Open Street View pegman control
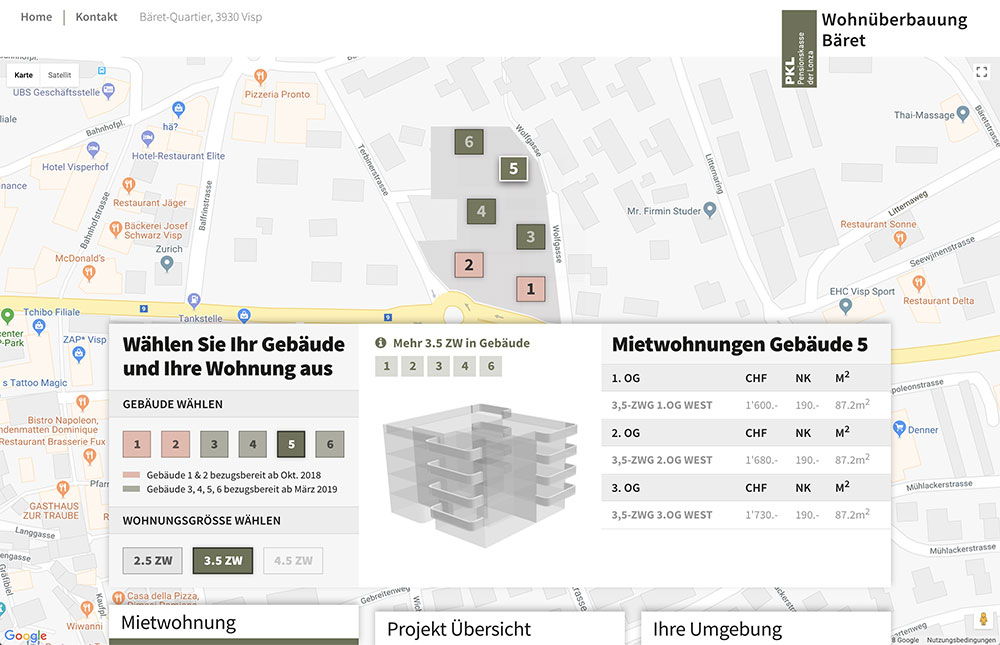The image size is (1000, 645). pos(983,620)
